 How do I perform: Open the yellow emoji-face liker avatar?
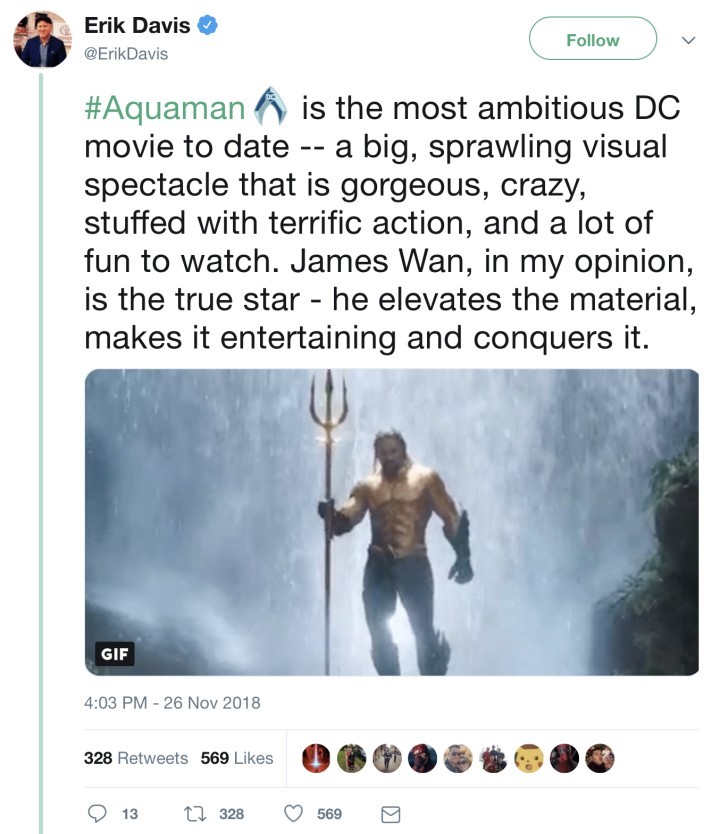(x=528, y=758)
